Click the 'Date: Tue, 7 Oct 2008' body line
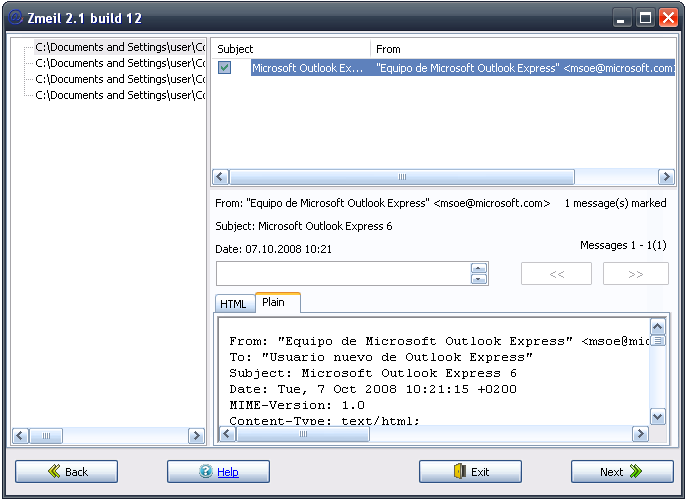Screen dimensions: 687x501 coord(373,389)
